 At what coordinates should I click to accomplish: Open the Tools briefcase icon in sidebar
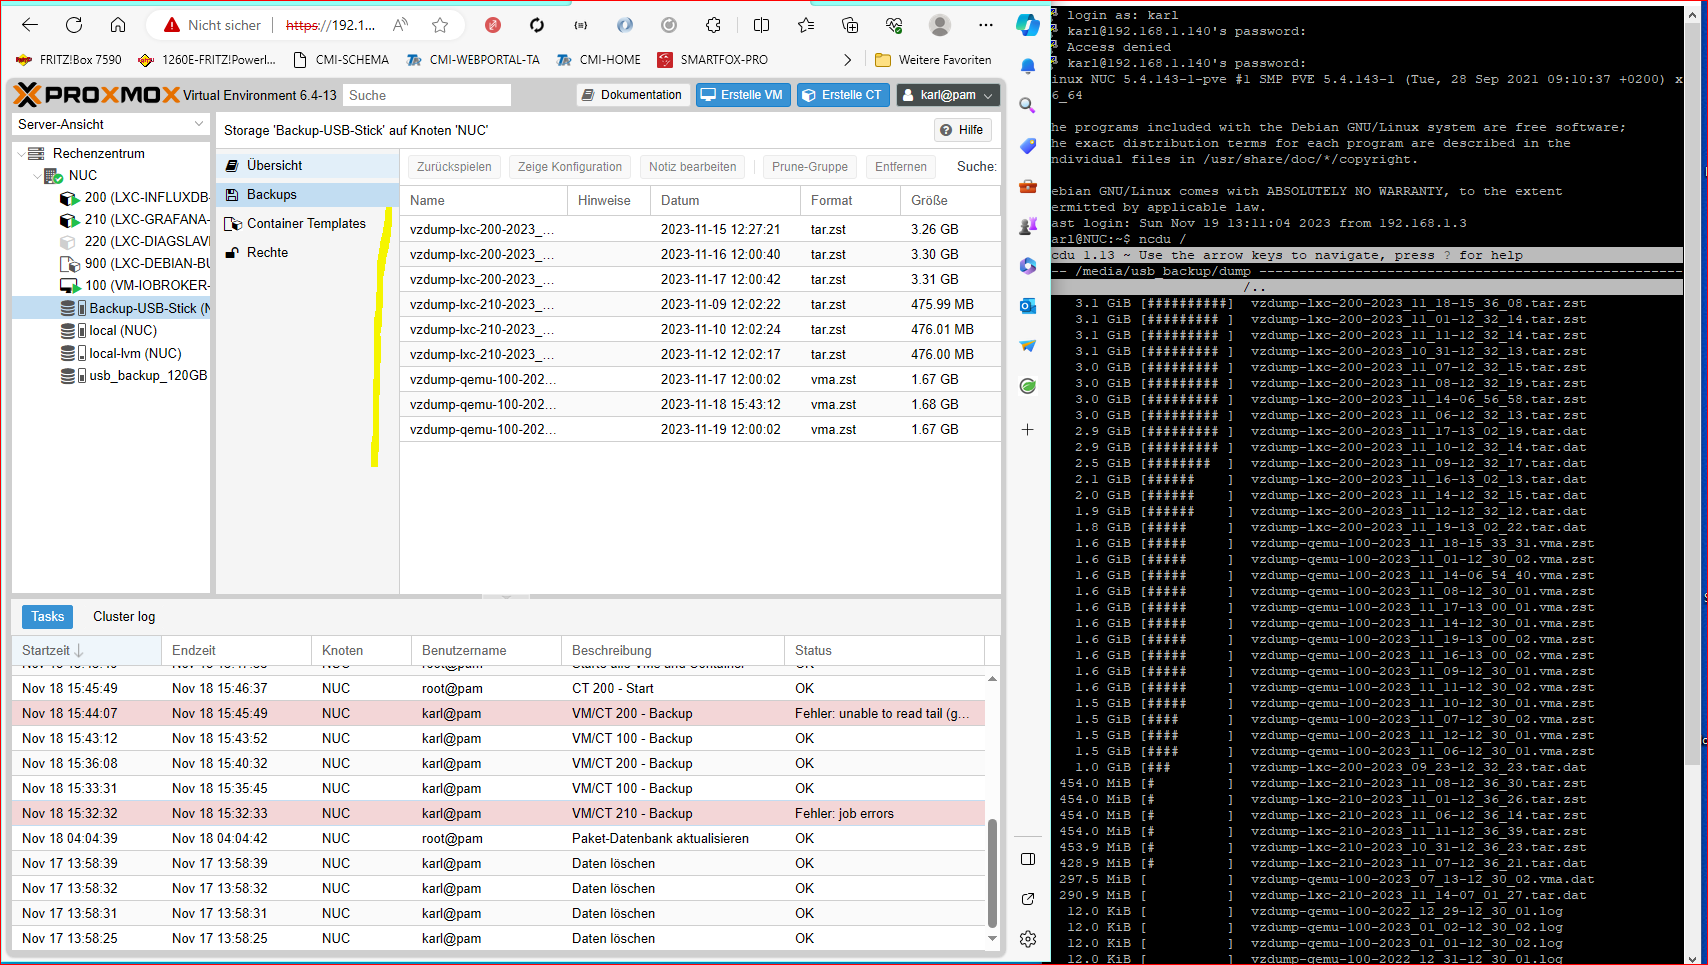pos(1028,186)
